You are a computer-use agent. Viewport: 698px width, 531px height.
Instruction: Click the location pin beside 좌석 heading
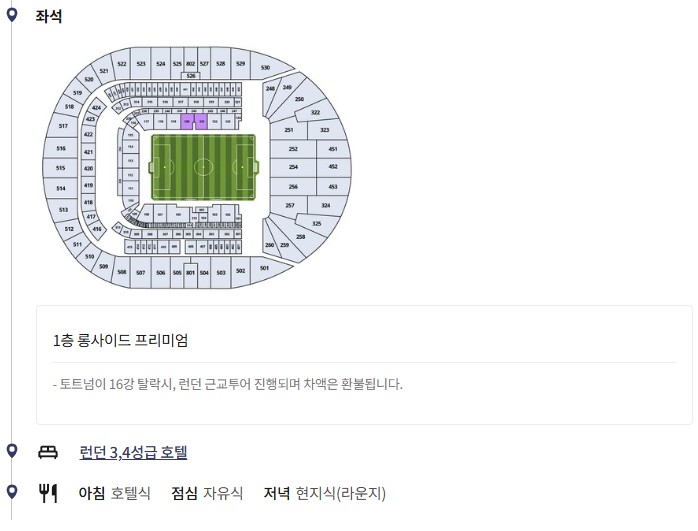click(12, 15)
